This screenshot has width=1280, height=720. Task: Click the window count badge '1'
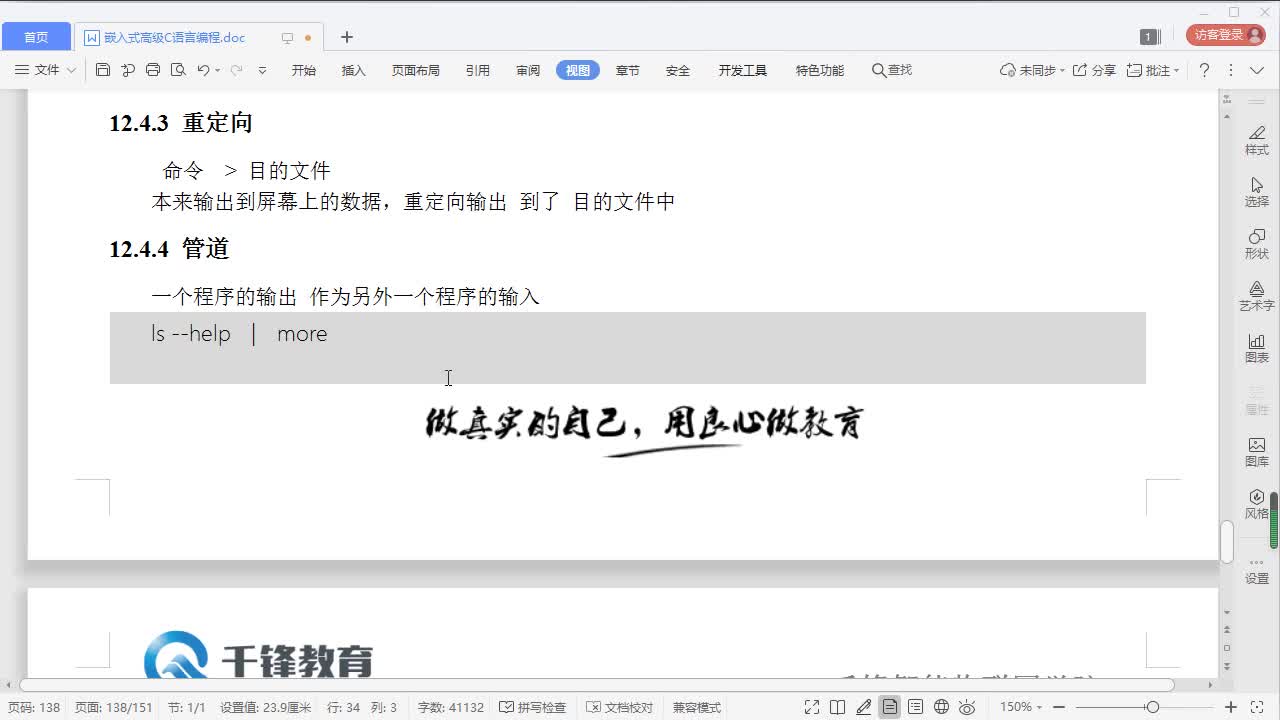[1149, 37]
